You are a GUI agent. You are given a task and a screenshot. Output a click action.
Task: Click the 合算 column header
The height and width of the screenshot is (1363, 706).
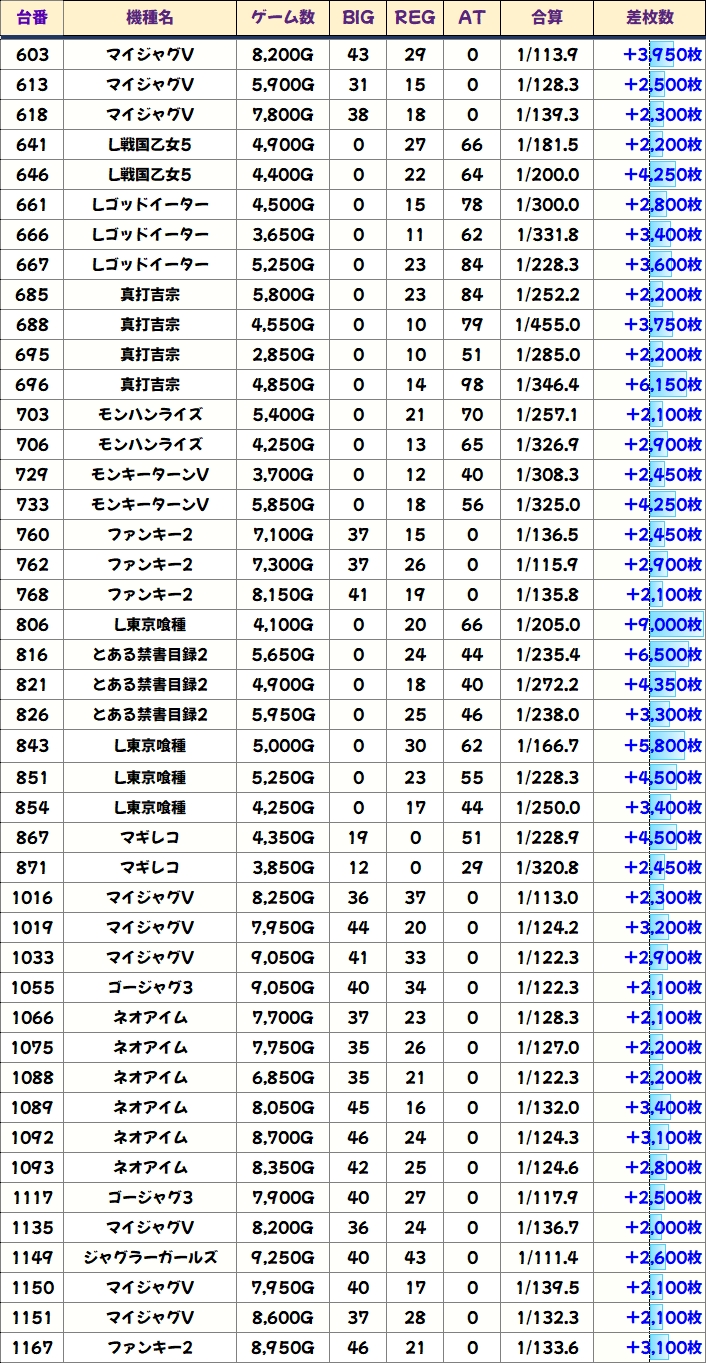tap(547, 18)
